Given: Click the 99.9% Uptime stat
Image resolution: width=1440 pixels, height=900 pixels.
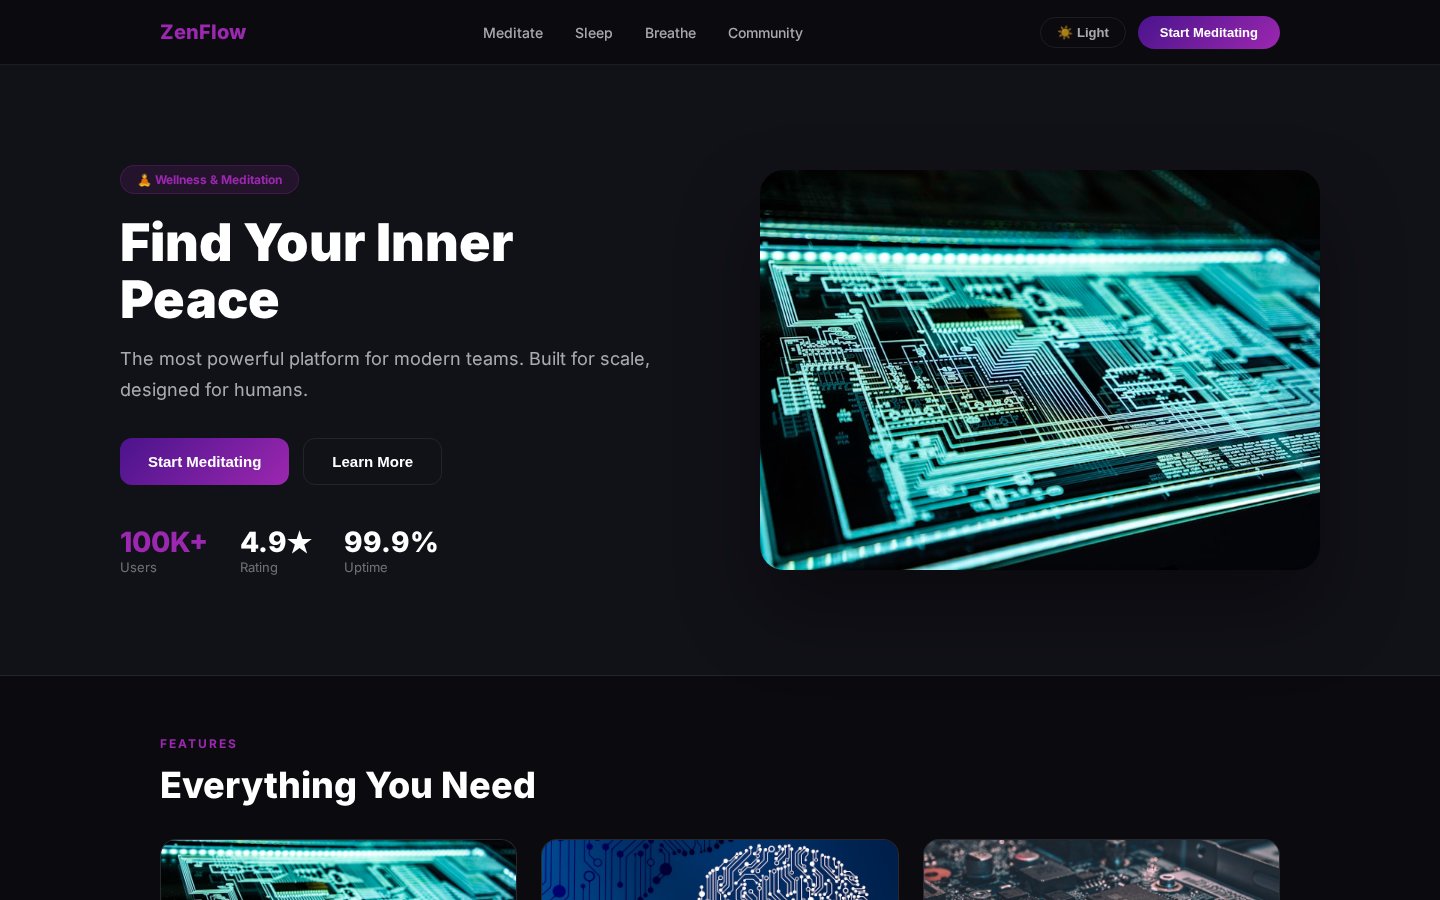Looking at the screenshot, I should click(391, 551).
